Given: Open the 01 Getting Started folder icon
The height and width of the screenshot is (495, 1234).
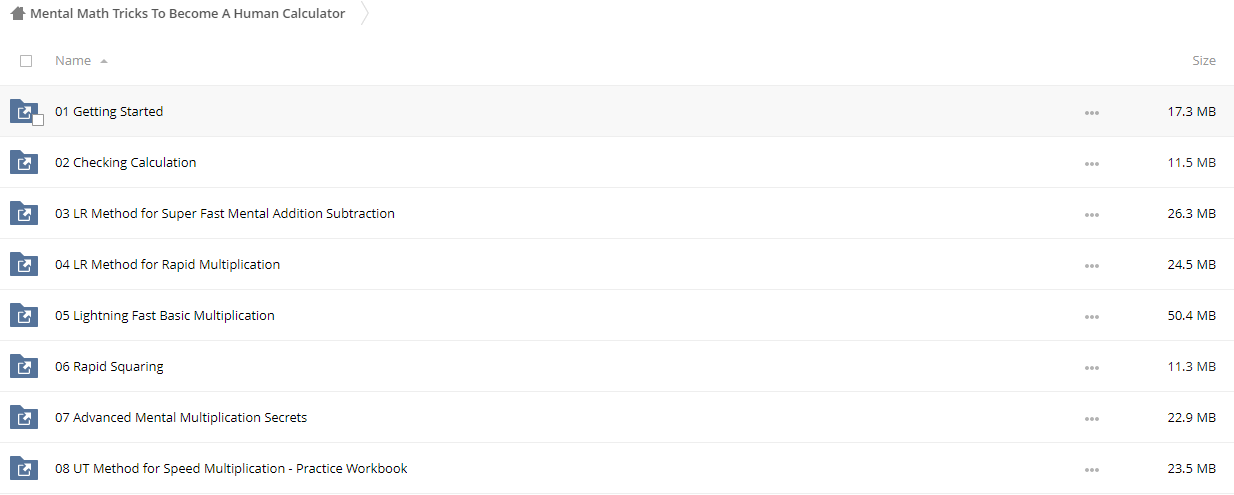Looking at the screenshot, I should (x=24, y=111).
